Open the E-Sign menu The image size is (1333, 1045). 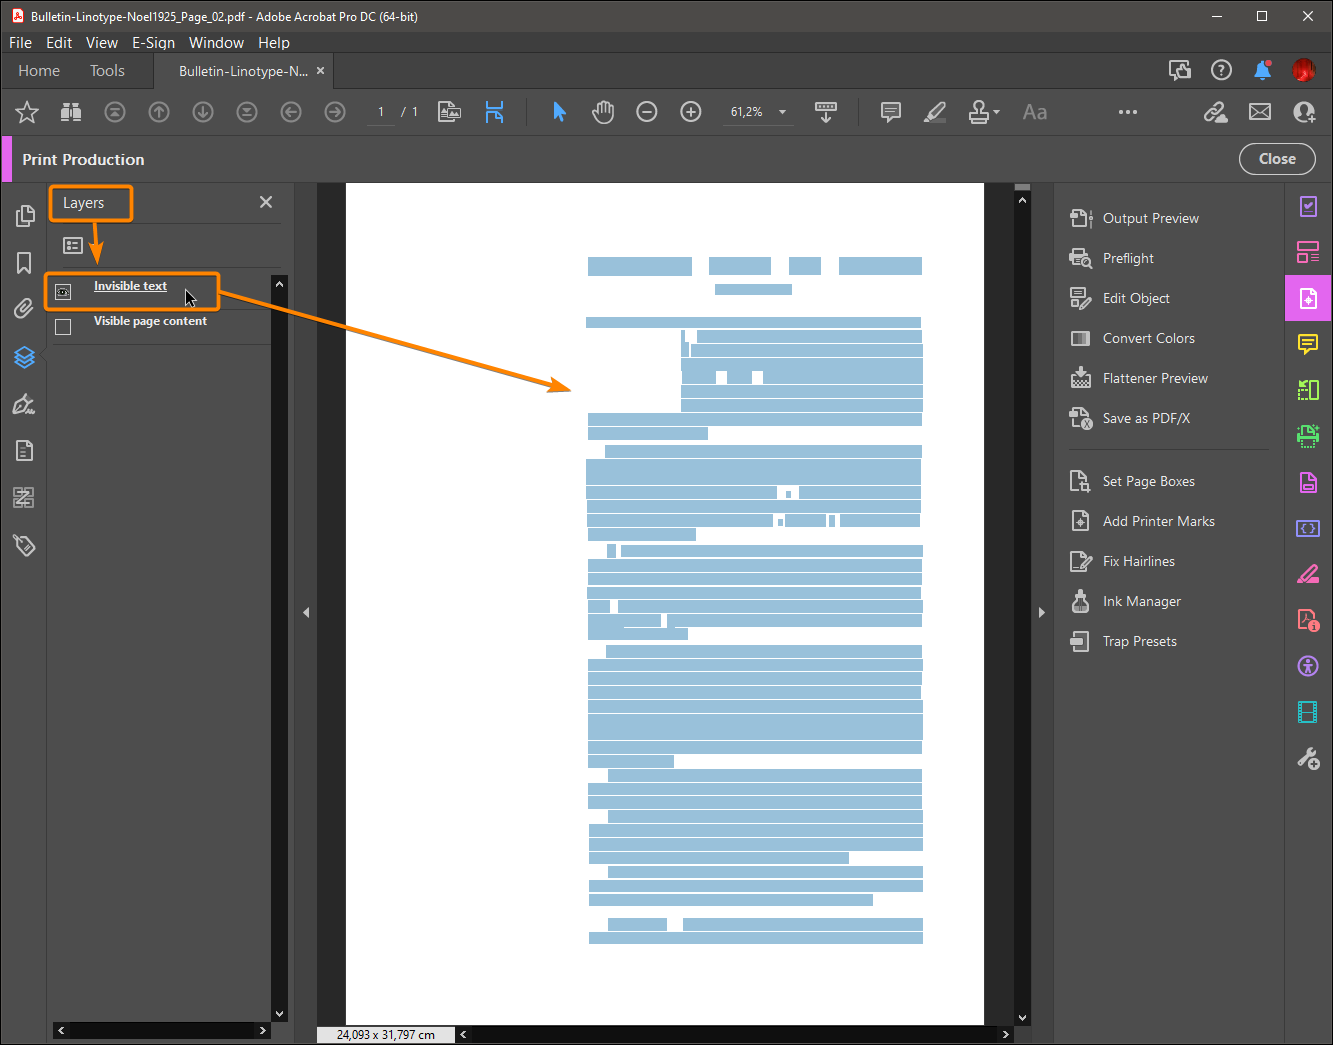pos(153,42)
